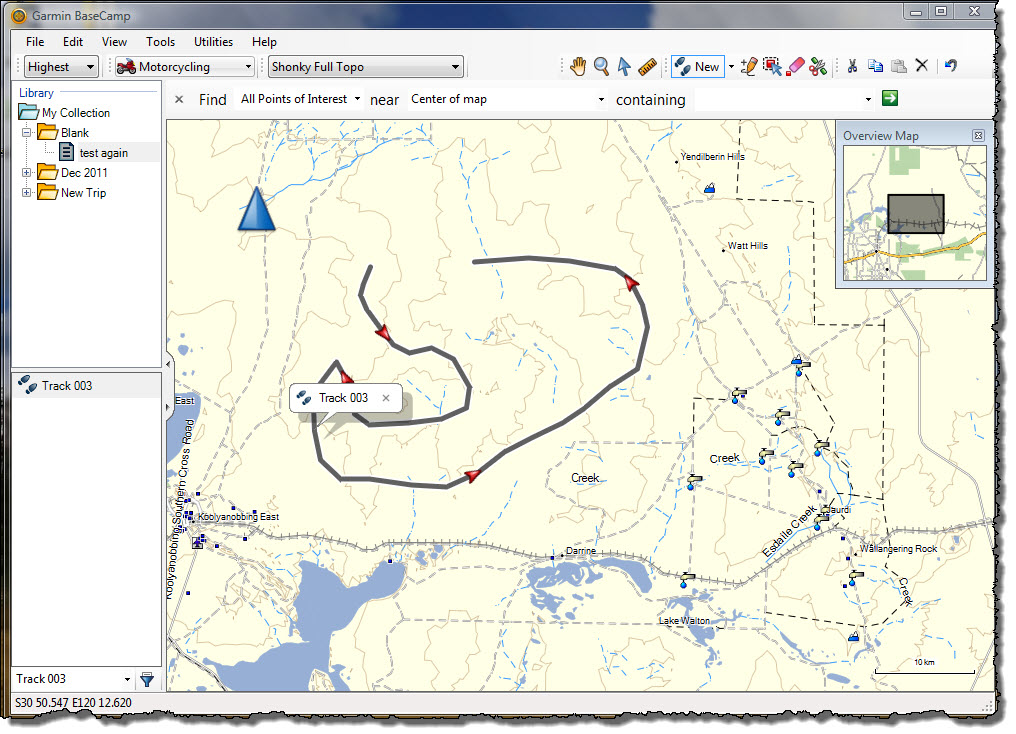Click the green search go arrow
Screen dimensions: 1016x734
890,98
